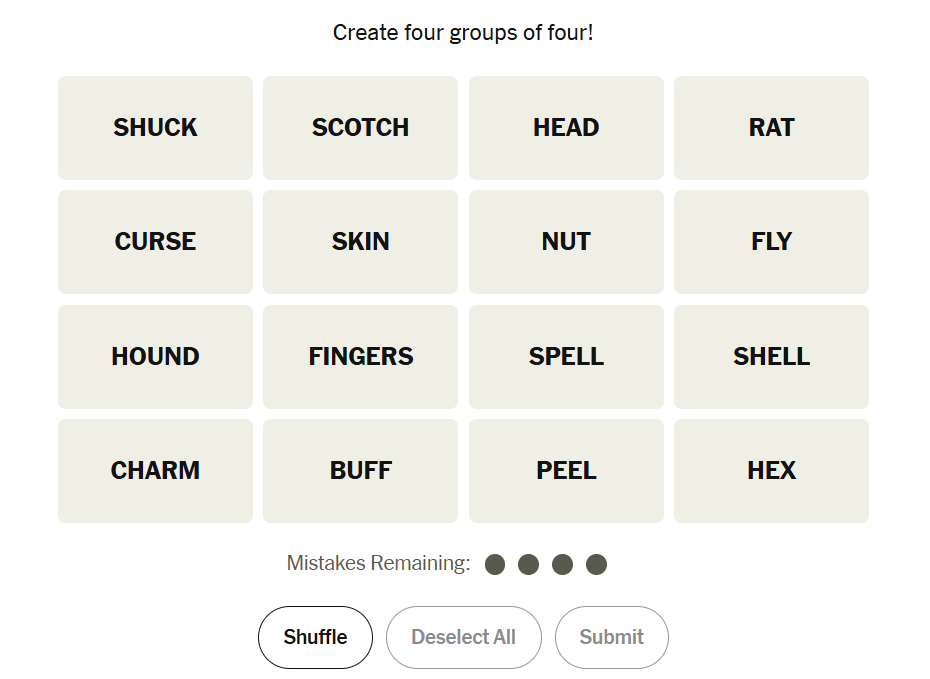Image resolution: width=930 pixels, height=679 pixels.
Task: Select the SHELL tile
Action: (771, 357)
